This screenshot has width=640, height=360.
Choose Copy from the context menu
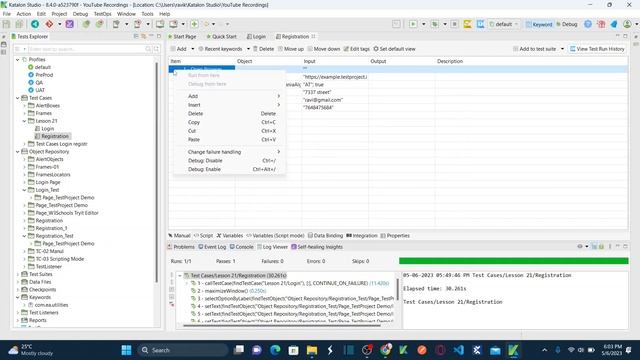[x=229, y=122]
